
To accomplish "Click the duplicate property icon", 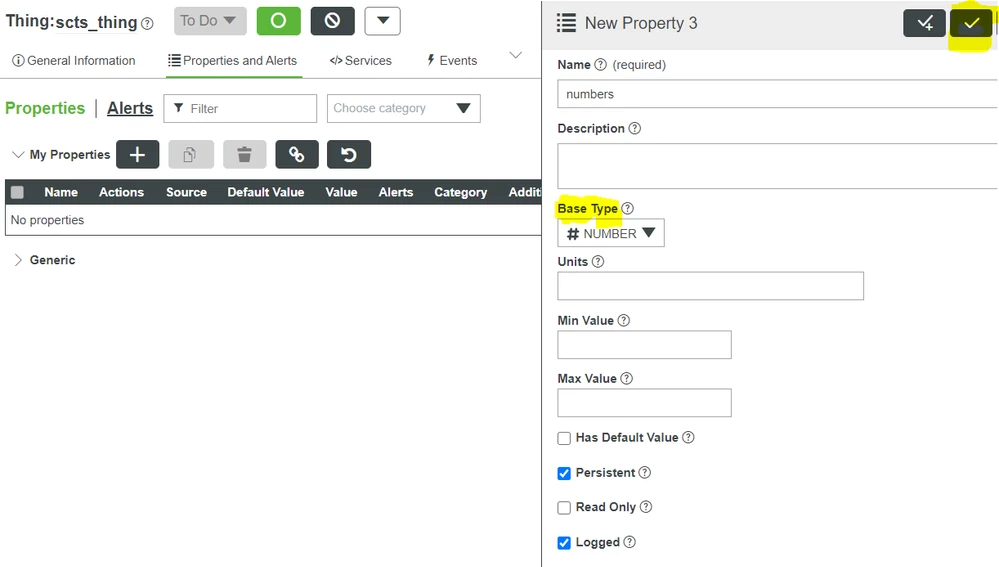I will [190, 155].
